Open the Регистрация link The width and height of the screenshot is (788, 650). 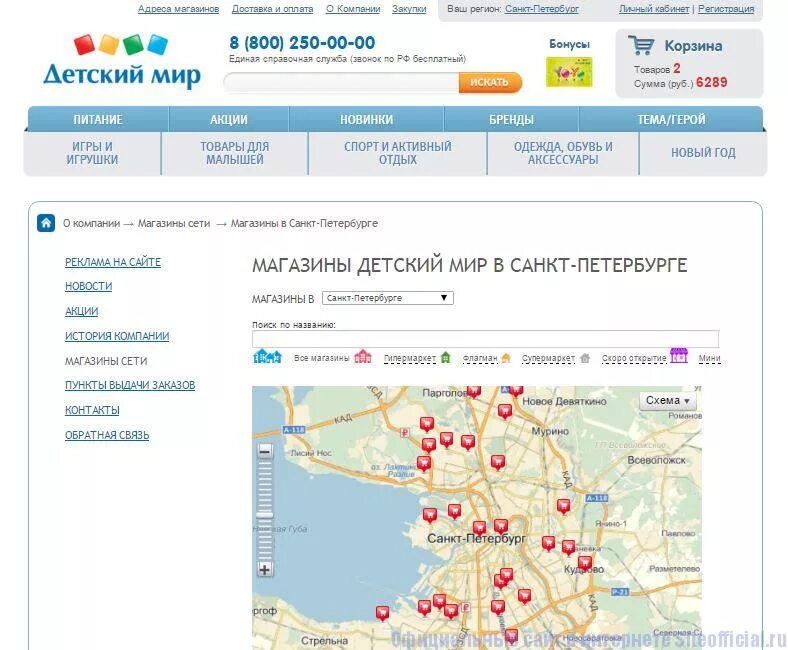(726, 9)
